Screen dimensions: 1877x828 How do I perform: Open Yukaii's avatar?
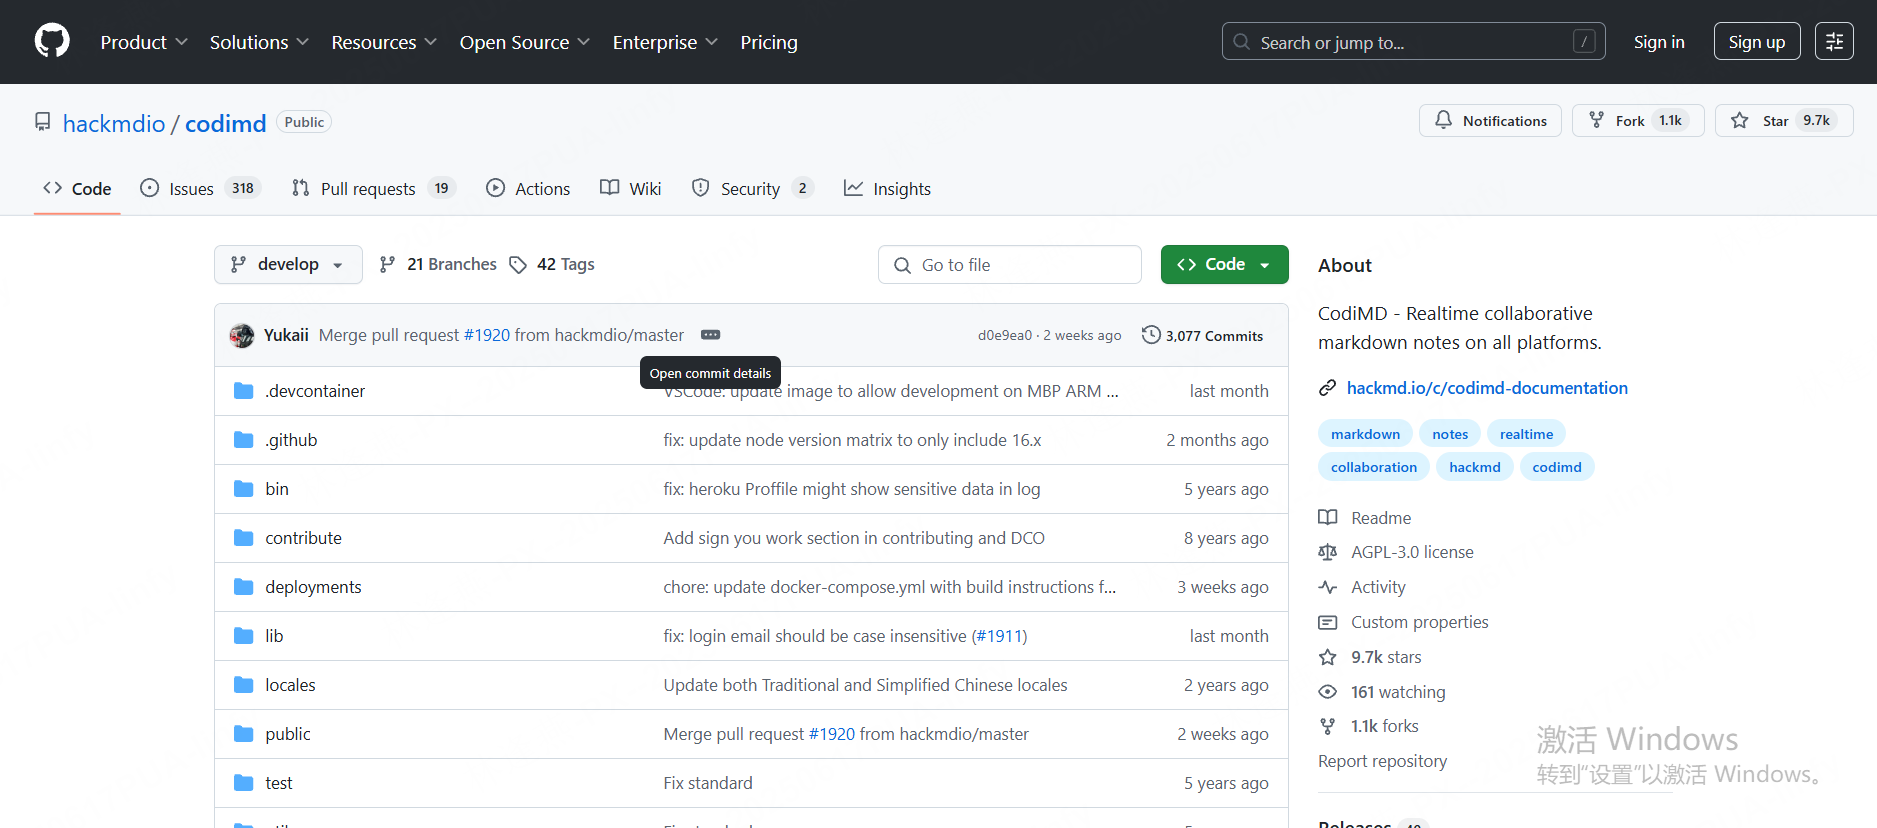pos(242,336)
